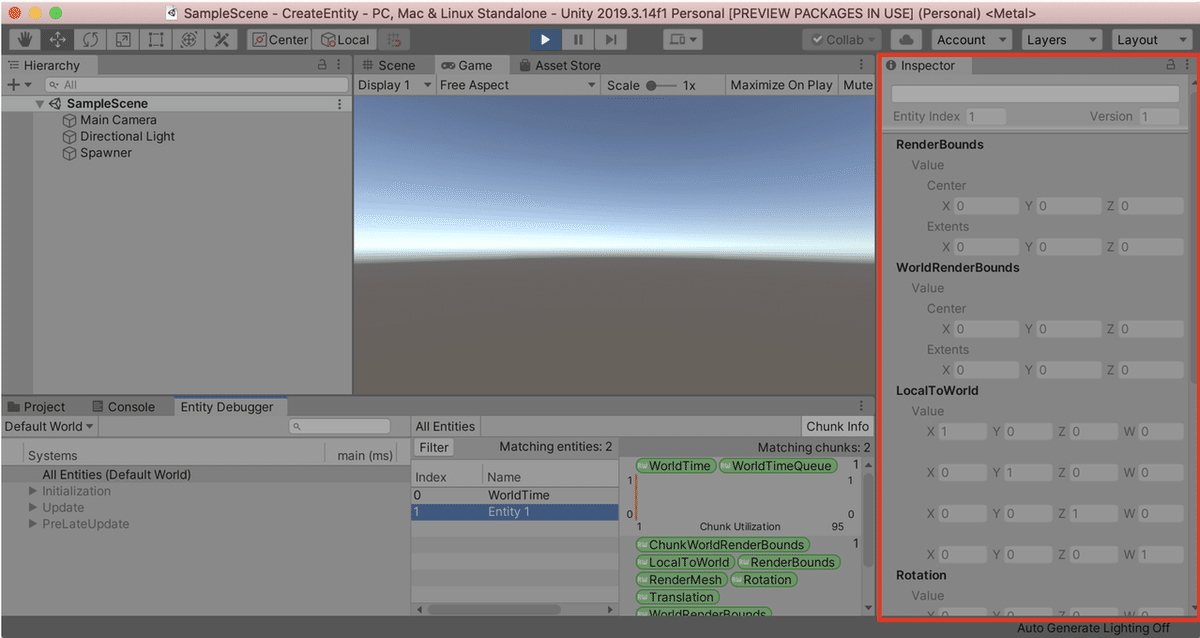
Task: Switch to the Game tab
Action: tap(467, 65)
